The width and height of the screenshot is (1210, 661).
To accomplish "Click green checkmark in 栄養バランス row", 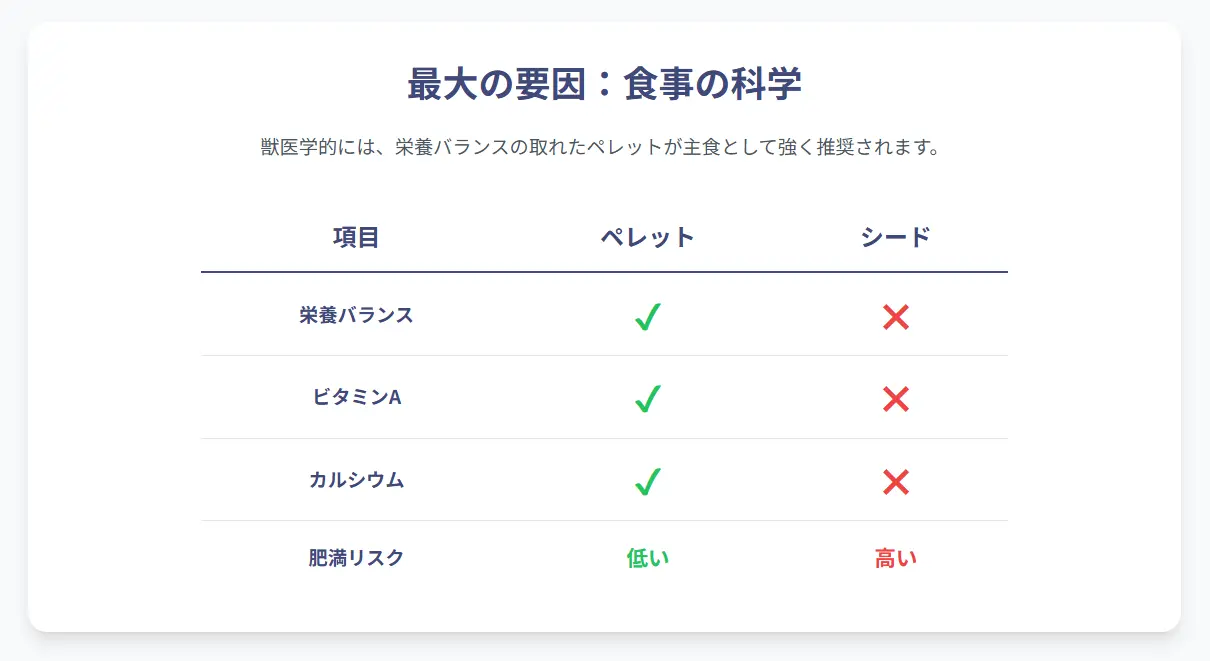I will [648, 317].
